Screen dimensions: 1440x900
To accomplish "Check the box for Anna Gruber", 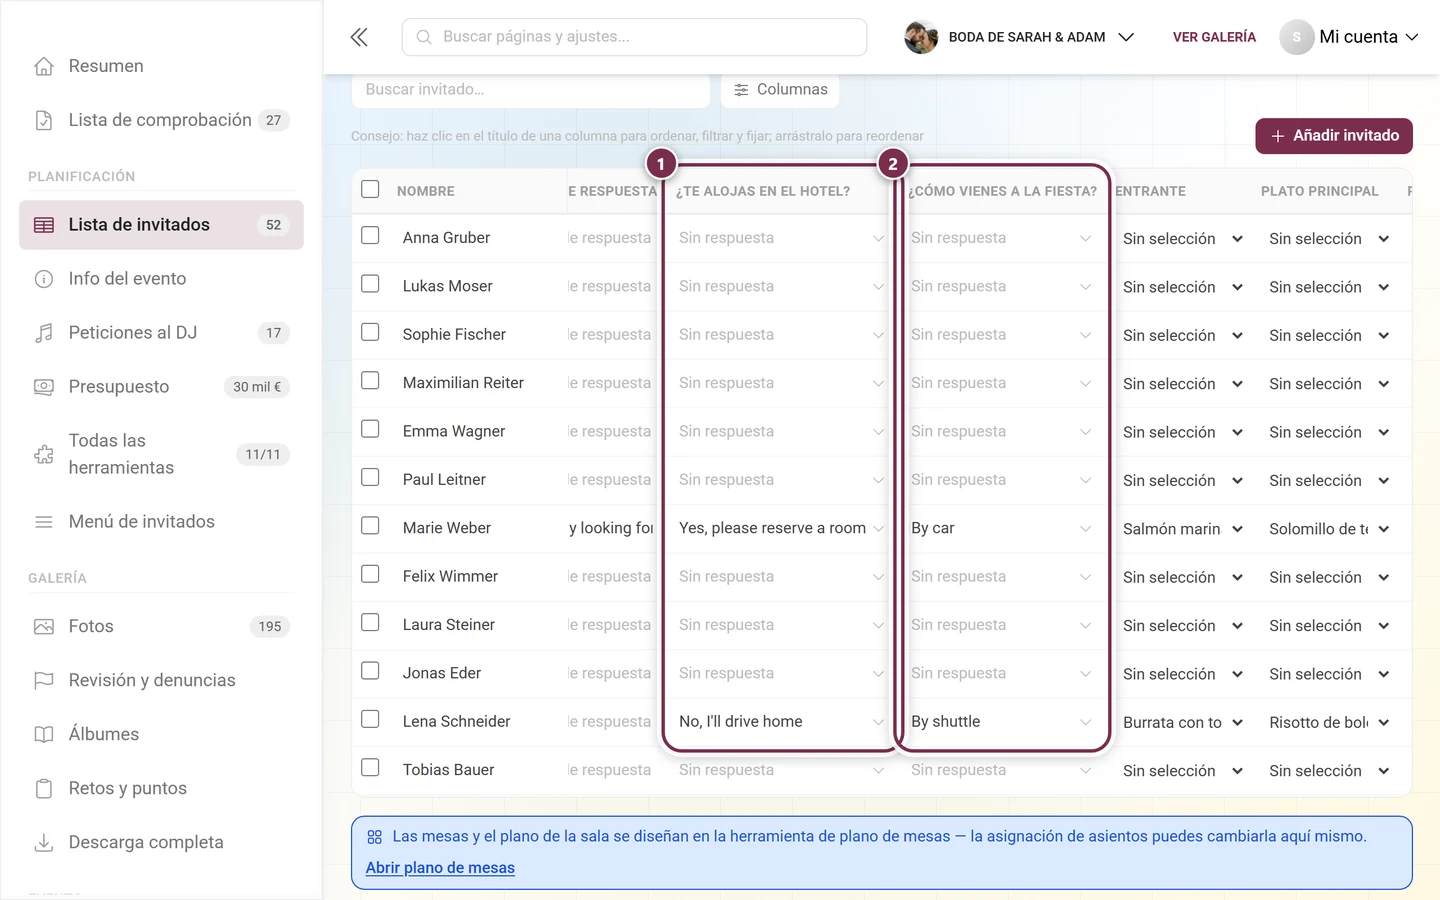I will click(370, 236).
